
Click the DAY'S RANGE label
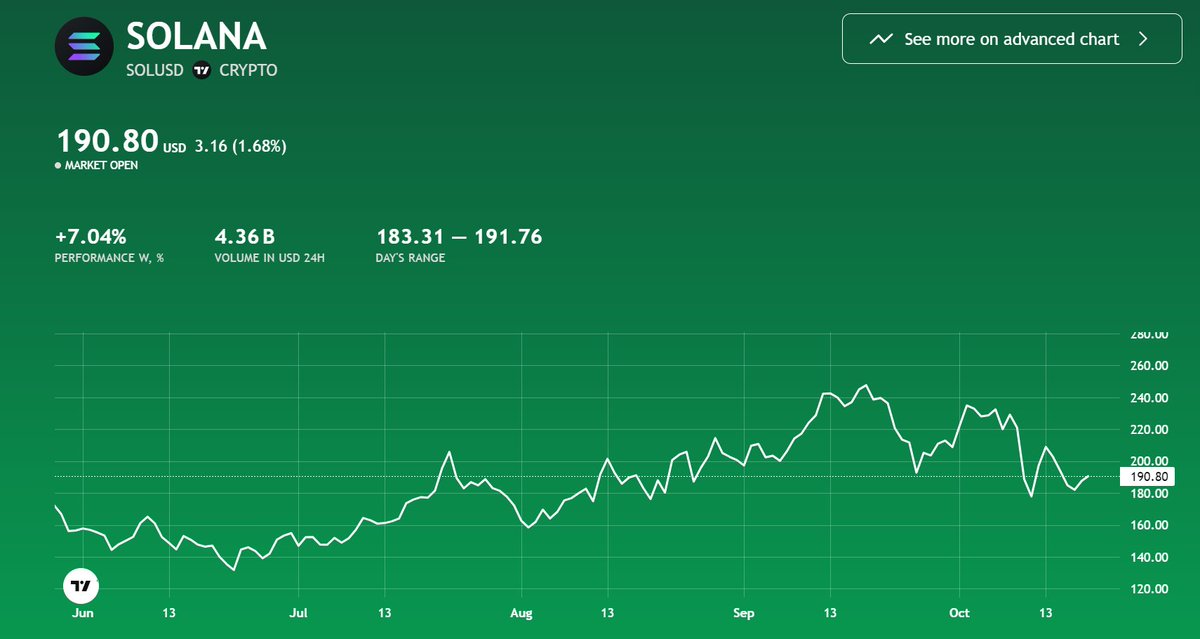pos(411,258)
